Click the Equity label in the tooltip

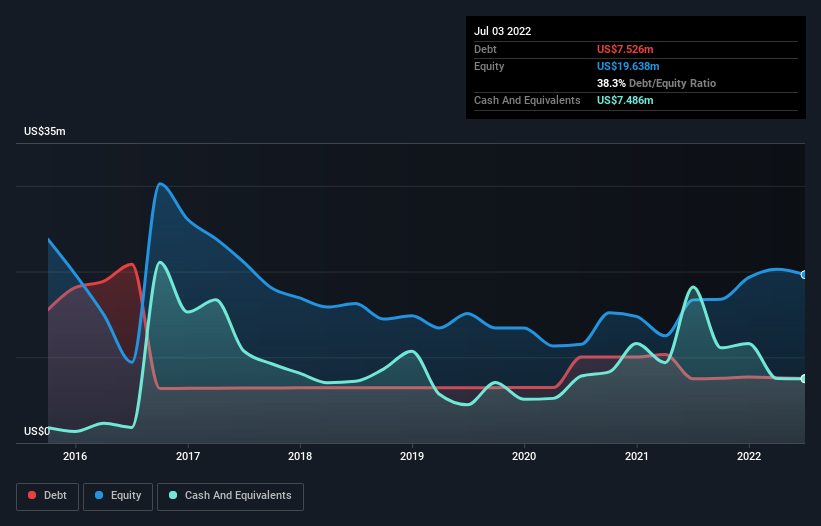(489, 66)
